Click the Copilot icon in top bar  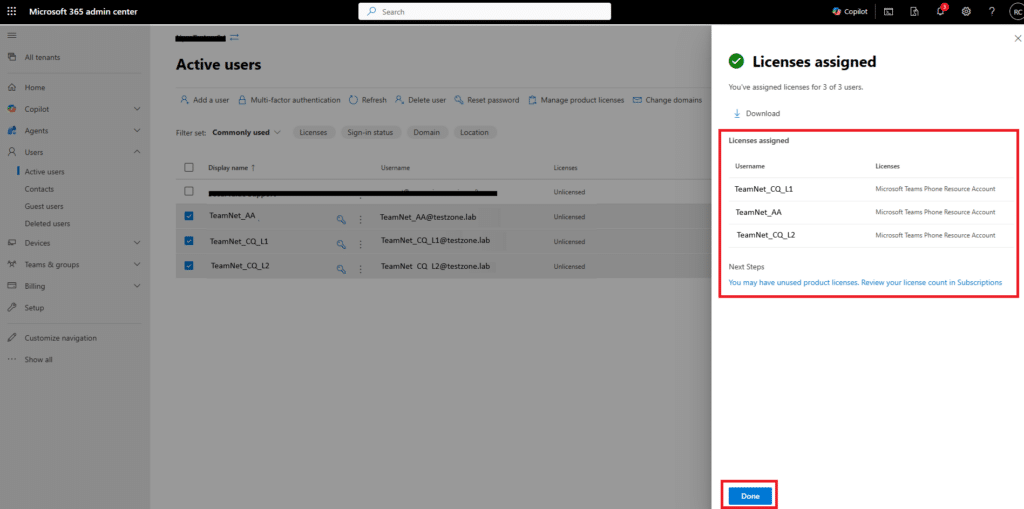(837, 11)
